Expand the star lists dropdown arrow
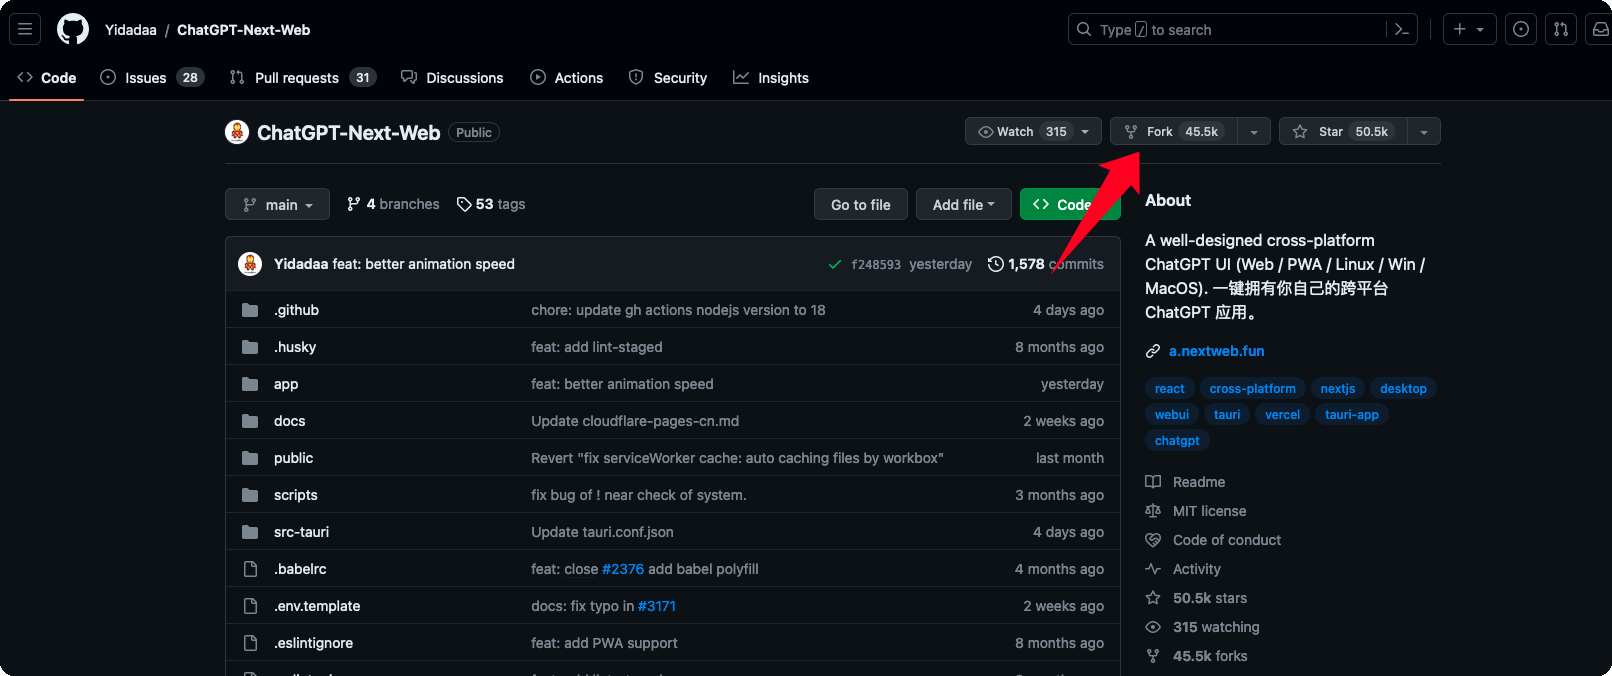Screen dimensions: 1612x676 click(x=1424, y=132)
